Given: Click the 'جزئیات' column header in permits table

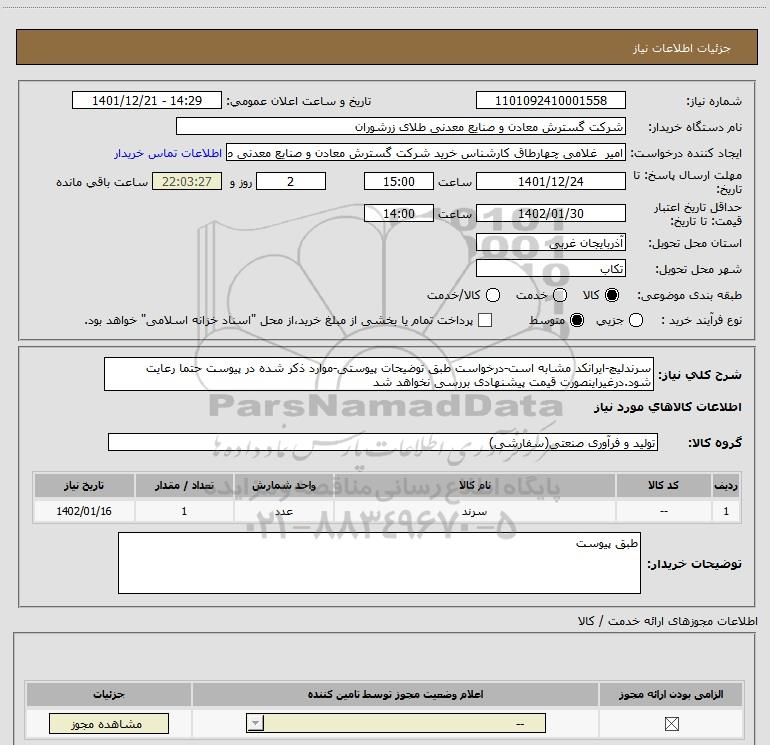Looking at the screenshot, I should [109, 694].
